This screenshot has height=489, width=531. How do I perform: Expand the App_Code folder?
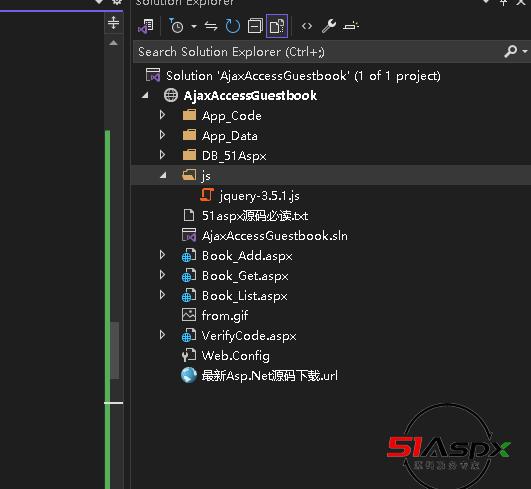pos(163,115)
